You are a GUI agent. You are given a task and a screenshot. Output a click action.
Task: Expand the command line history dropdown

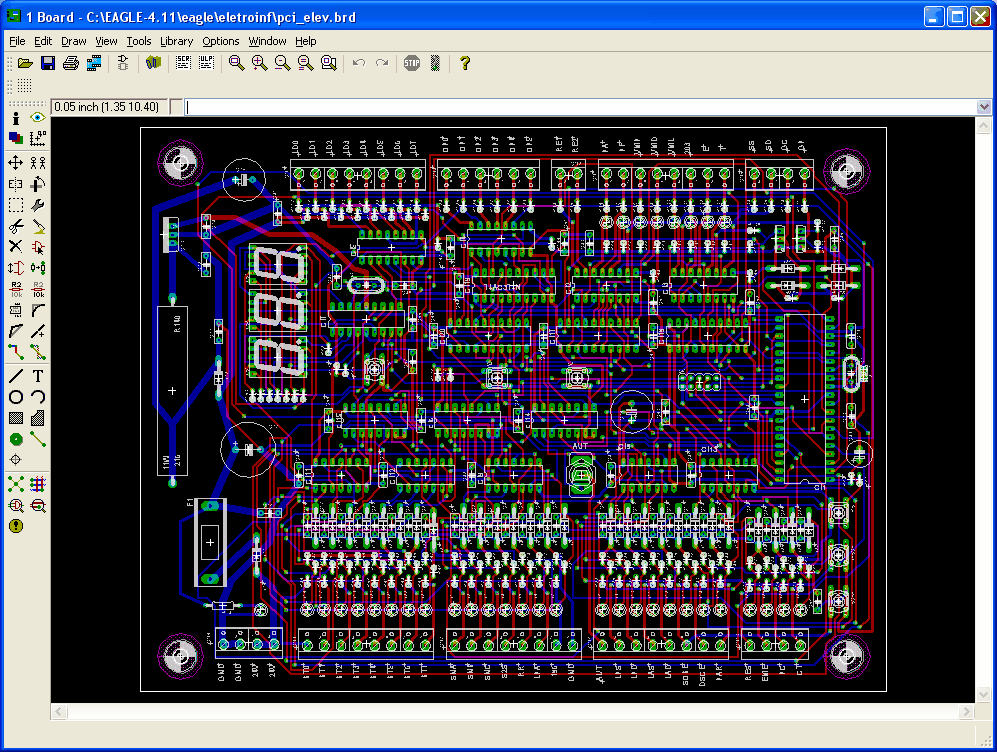[x=982, y=107]
